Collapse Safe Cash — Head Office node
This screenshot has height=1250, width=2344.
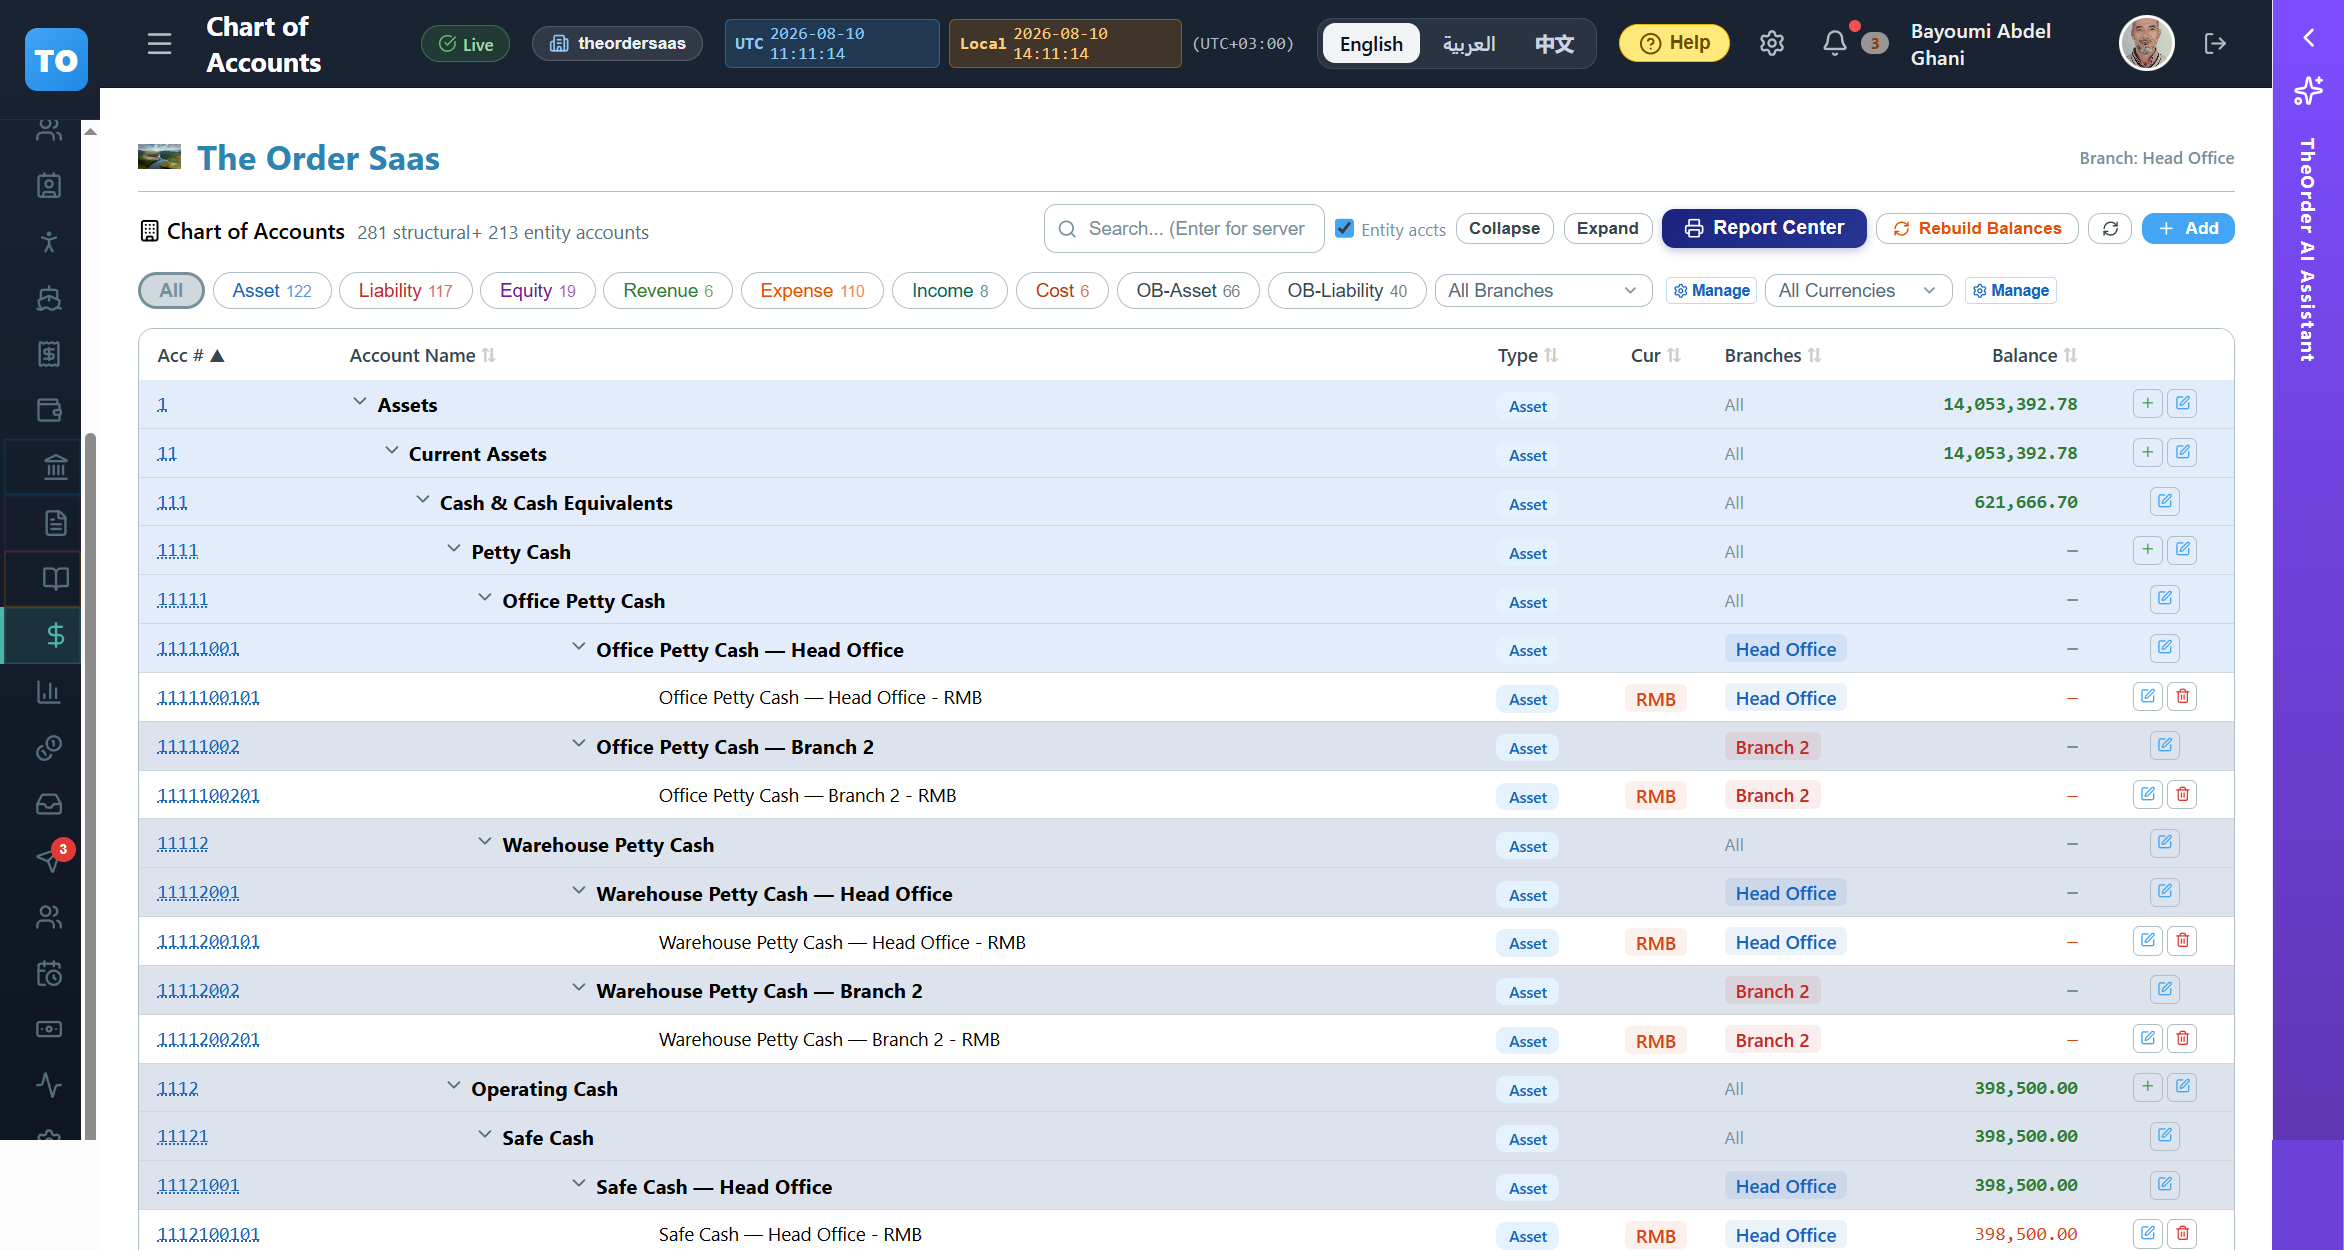[x=578, y=1184]
